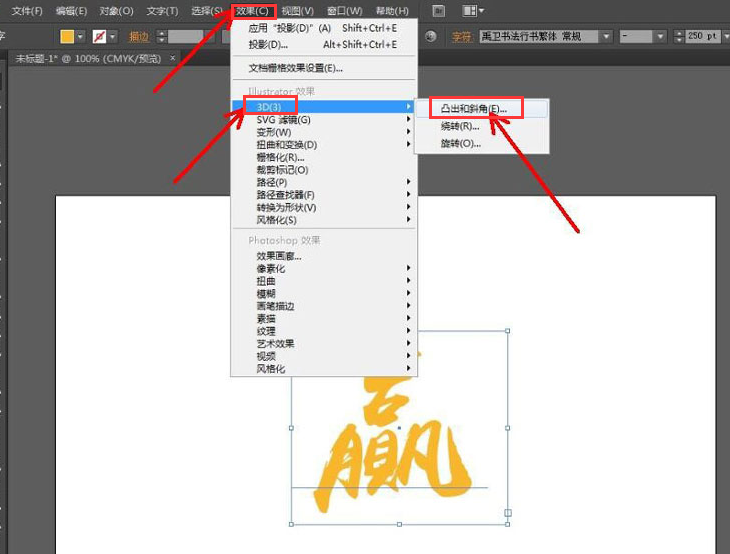Choose 裁剪标记(O) effect
730x554 pixels.
pyautogui.click(x=324, y=170)
